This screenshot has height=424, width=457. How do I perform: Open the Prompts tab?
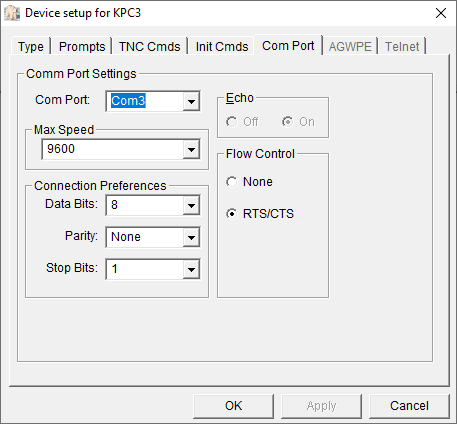(82, 46)
